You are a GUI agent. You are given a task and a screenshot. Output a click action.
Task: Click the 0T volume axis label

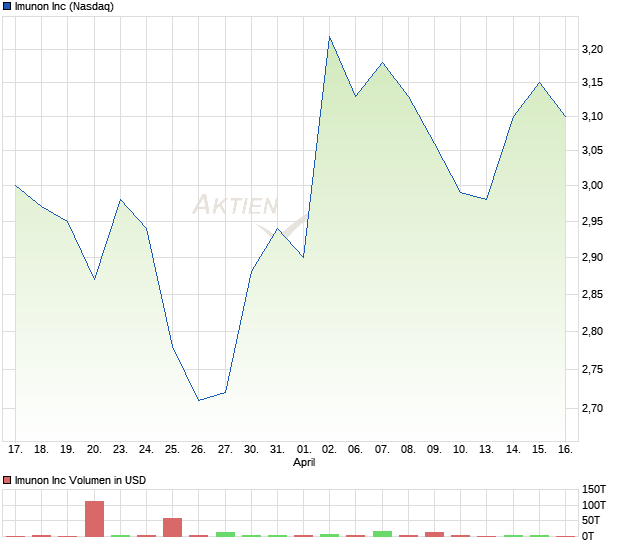(588, 536)
